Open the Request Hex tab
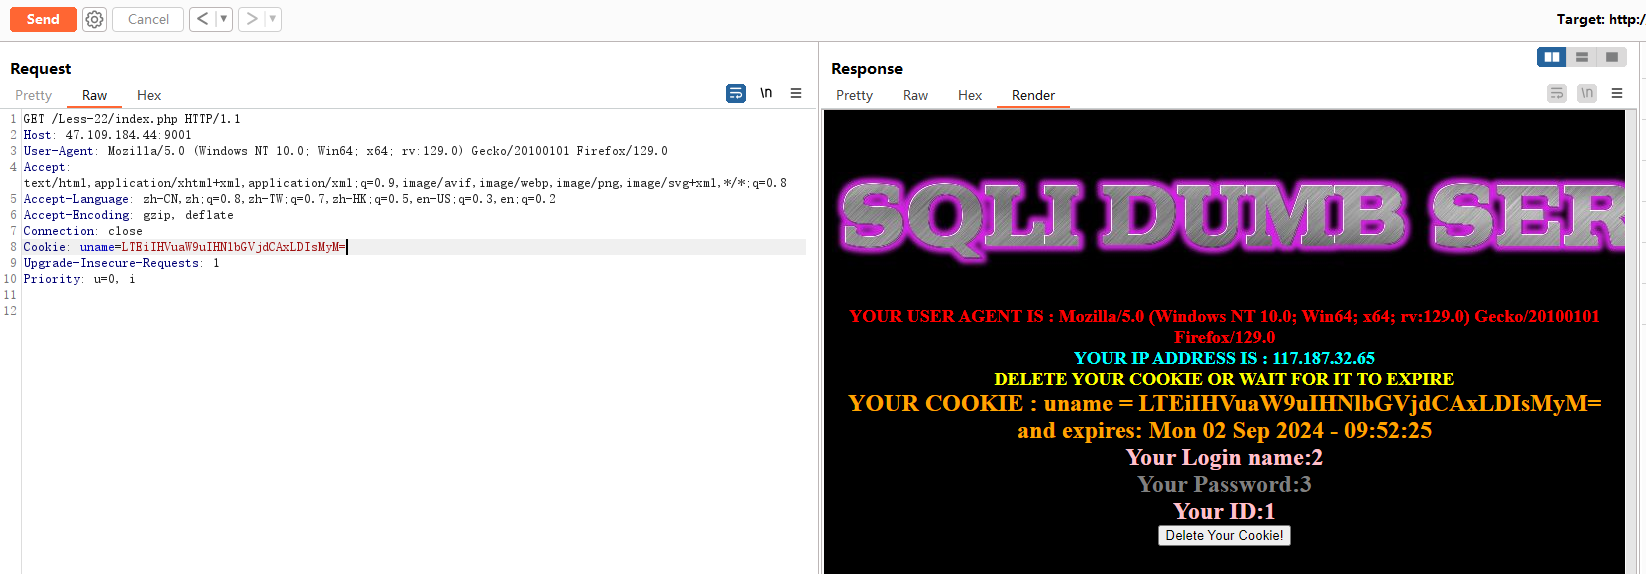Viewport: 1646px width, 574px height. pos(149,95)
